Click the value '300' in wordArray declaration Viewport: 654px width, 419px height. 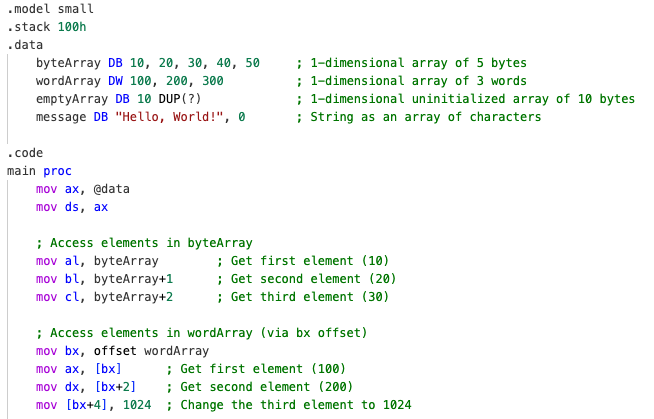[213, 81]
